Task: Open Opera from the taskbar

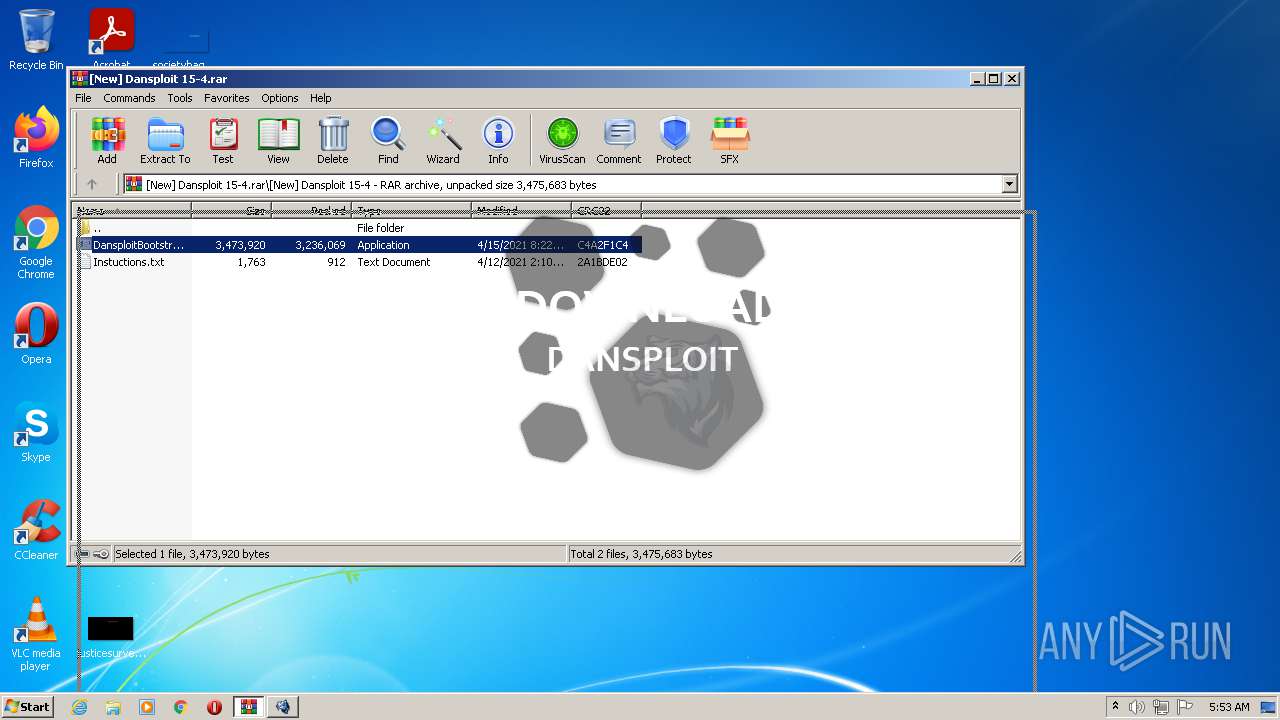Action: (x=214, y=707)
